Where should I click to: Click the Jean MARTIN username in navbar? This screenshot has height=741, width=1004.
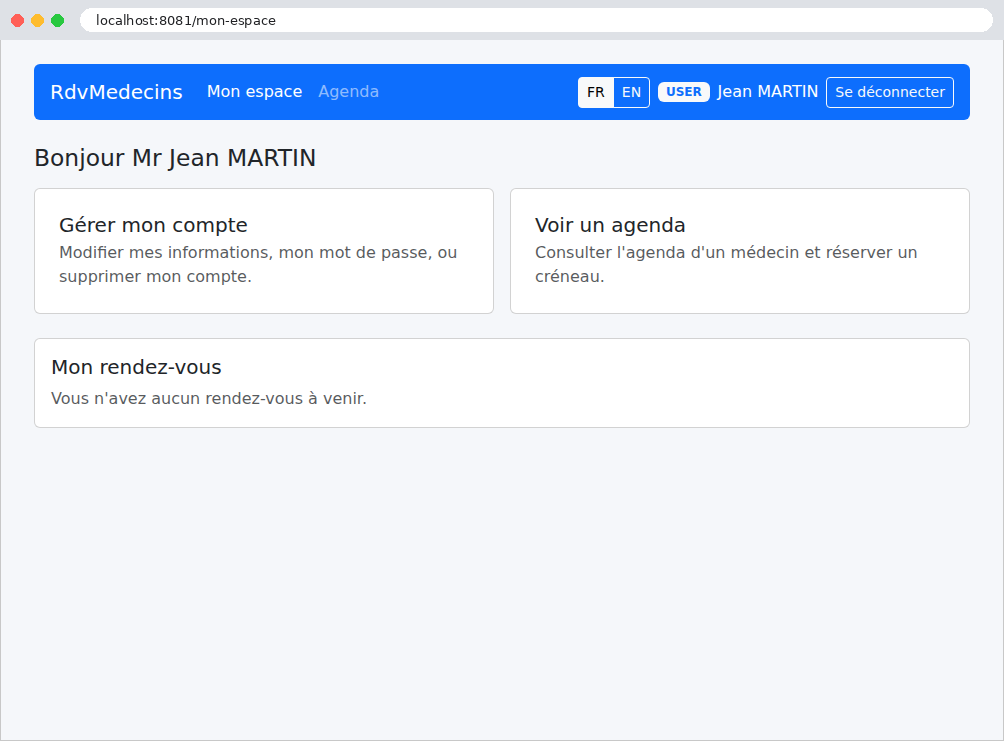tap(768, 92)
